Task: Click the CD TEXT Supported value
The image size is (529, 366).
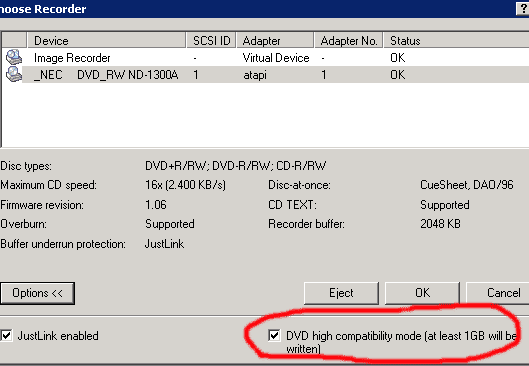Action: point(445,205)
